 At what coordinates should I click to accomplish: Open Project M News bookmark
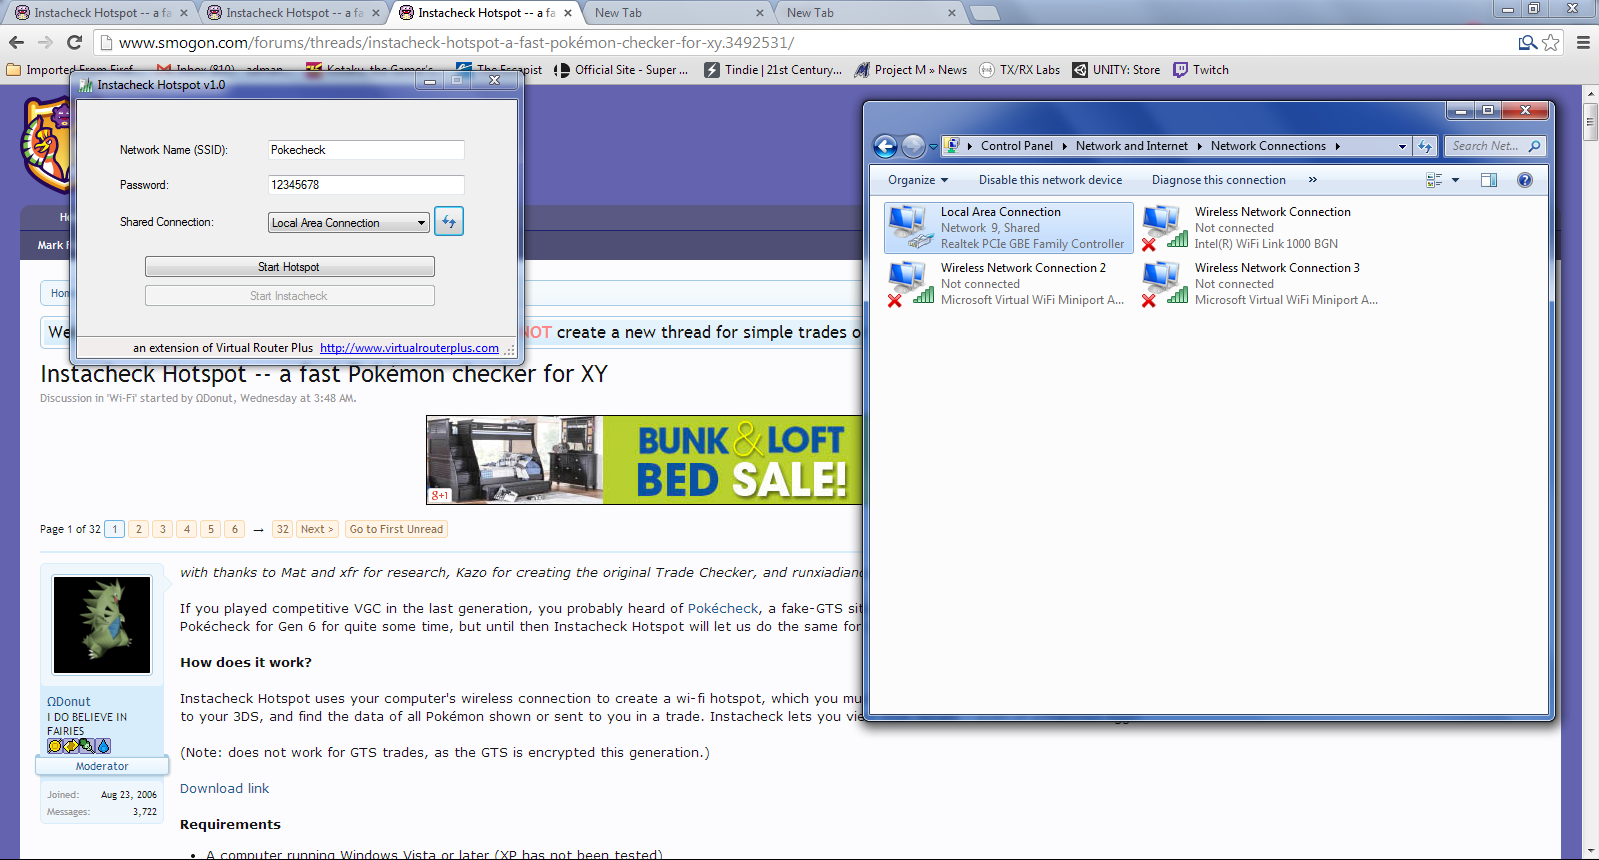[911, 70]
